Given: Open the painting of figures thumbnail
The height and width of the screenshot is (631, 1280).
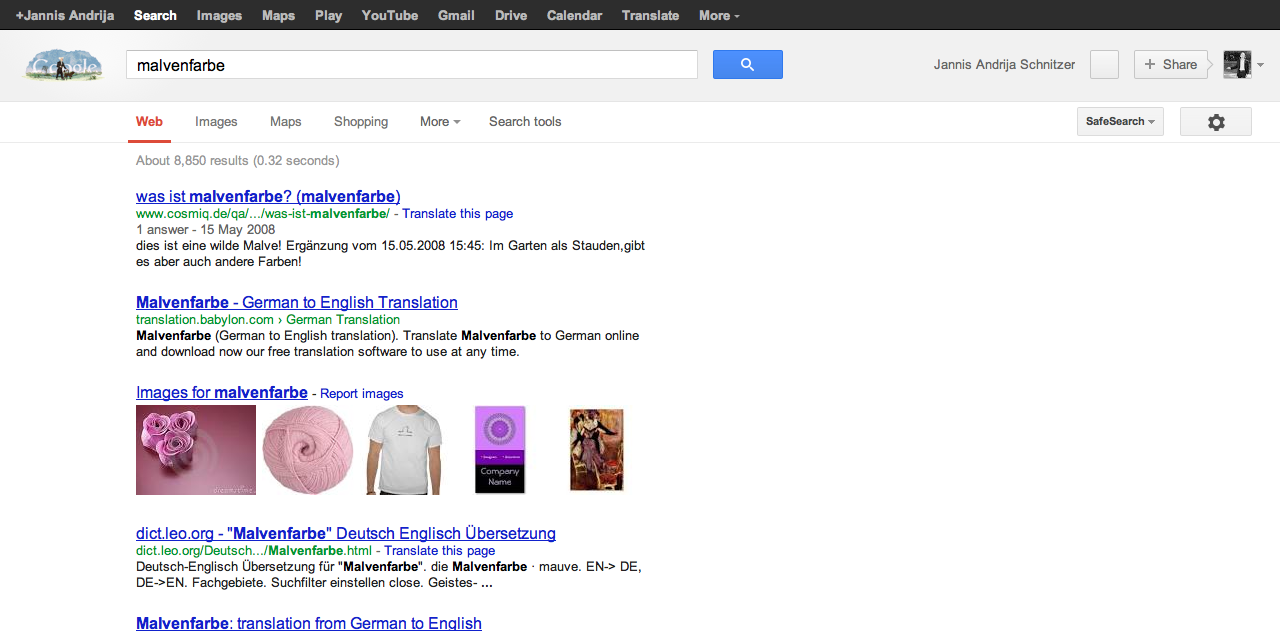Looking at the screenshot, I should pos(597,450).
